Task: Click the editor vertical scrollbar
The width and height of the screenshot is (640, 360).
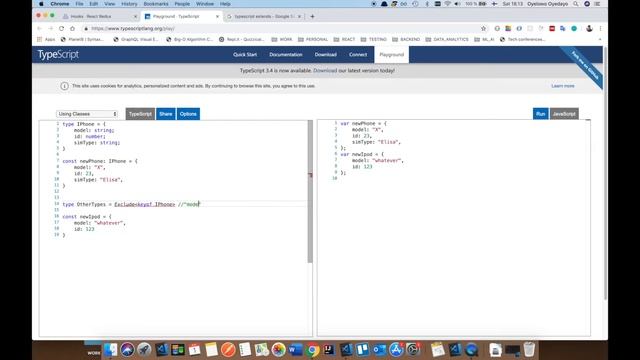Action: [310, 192]
